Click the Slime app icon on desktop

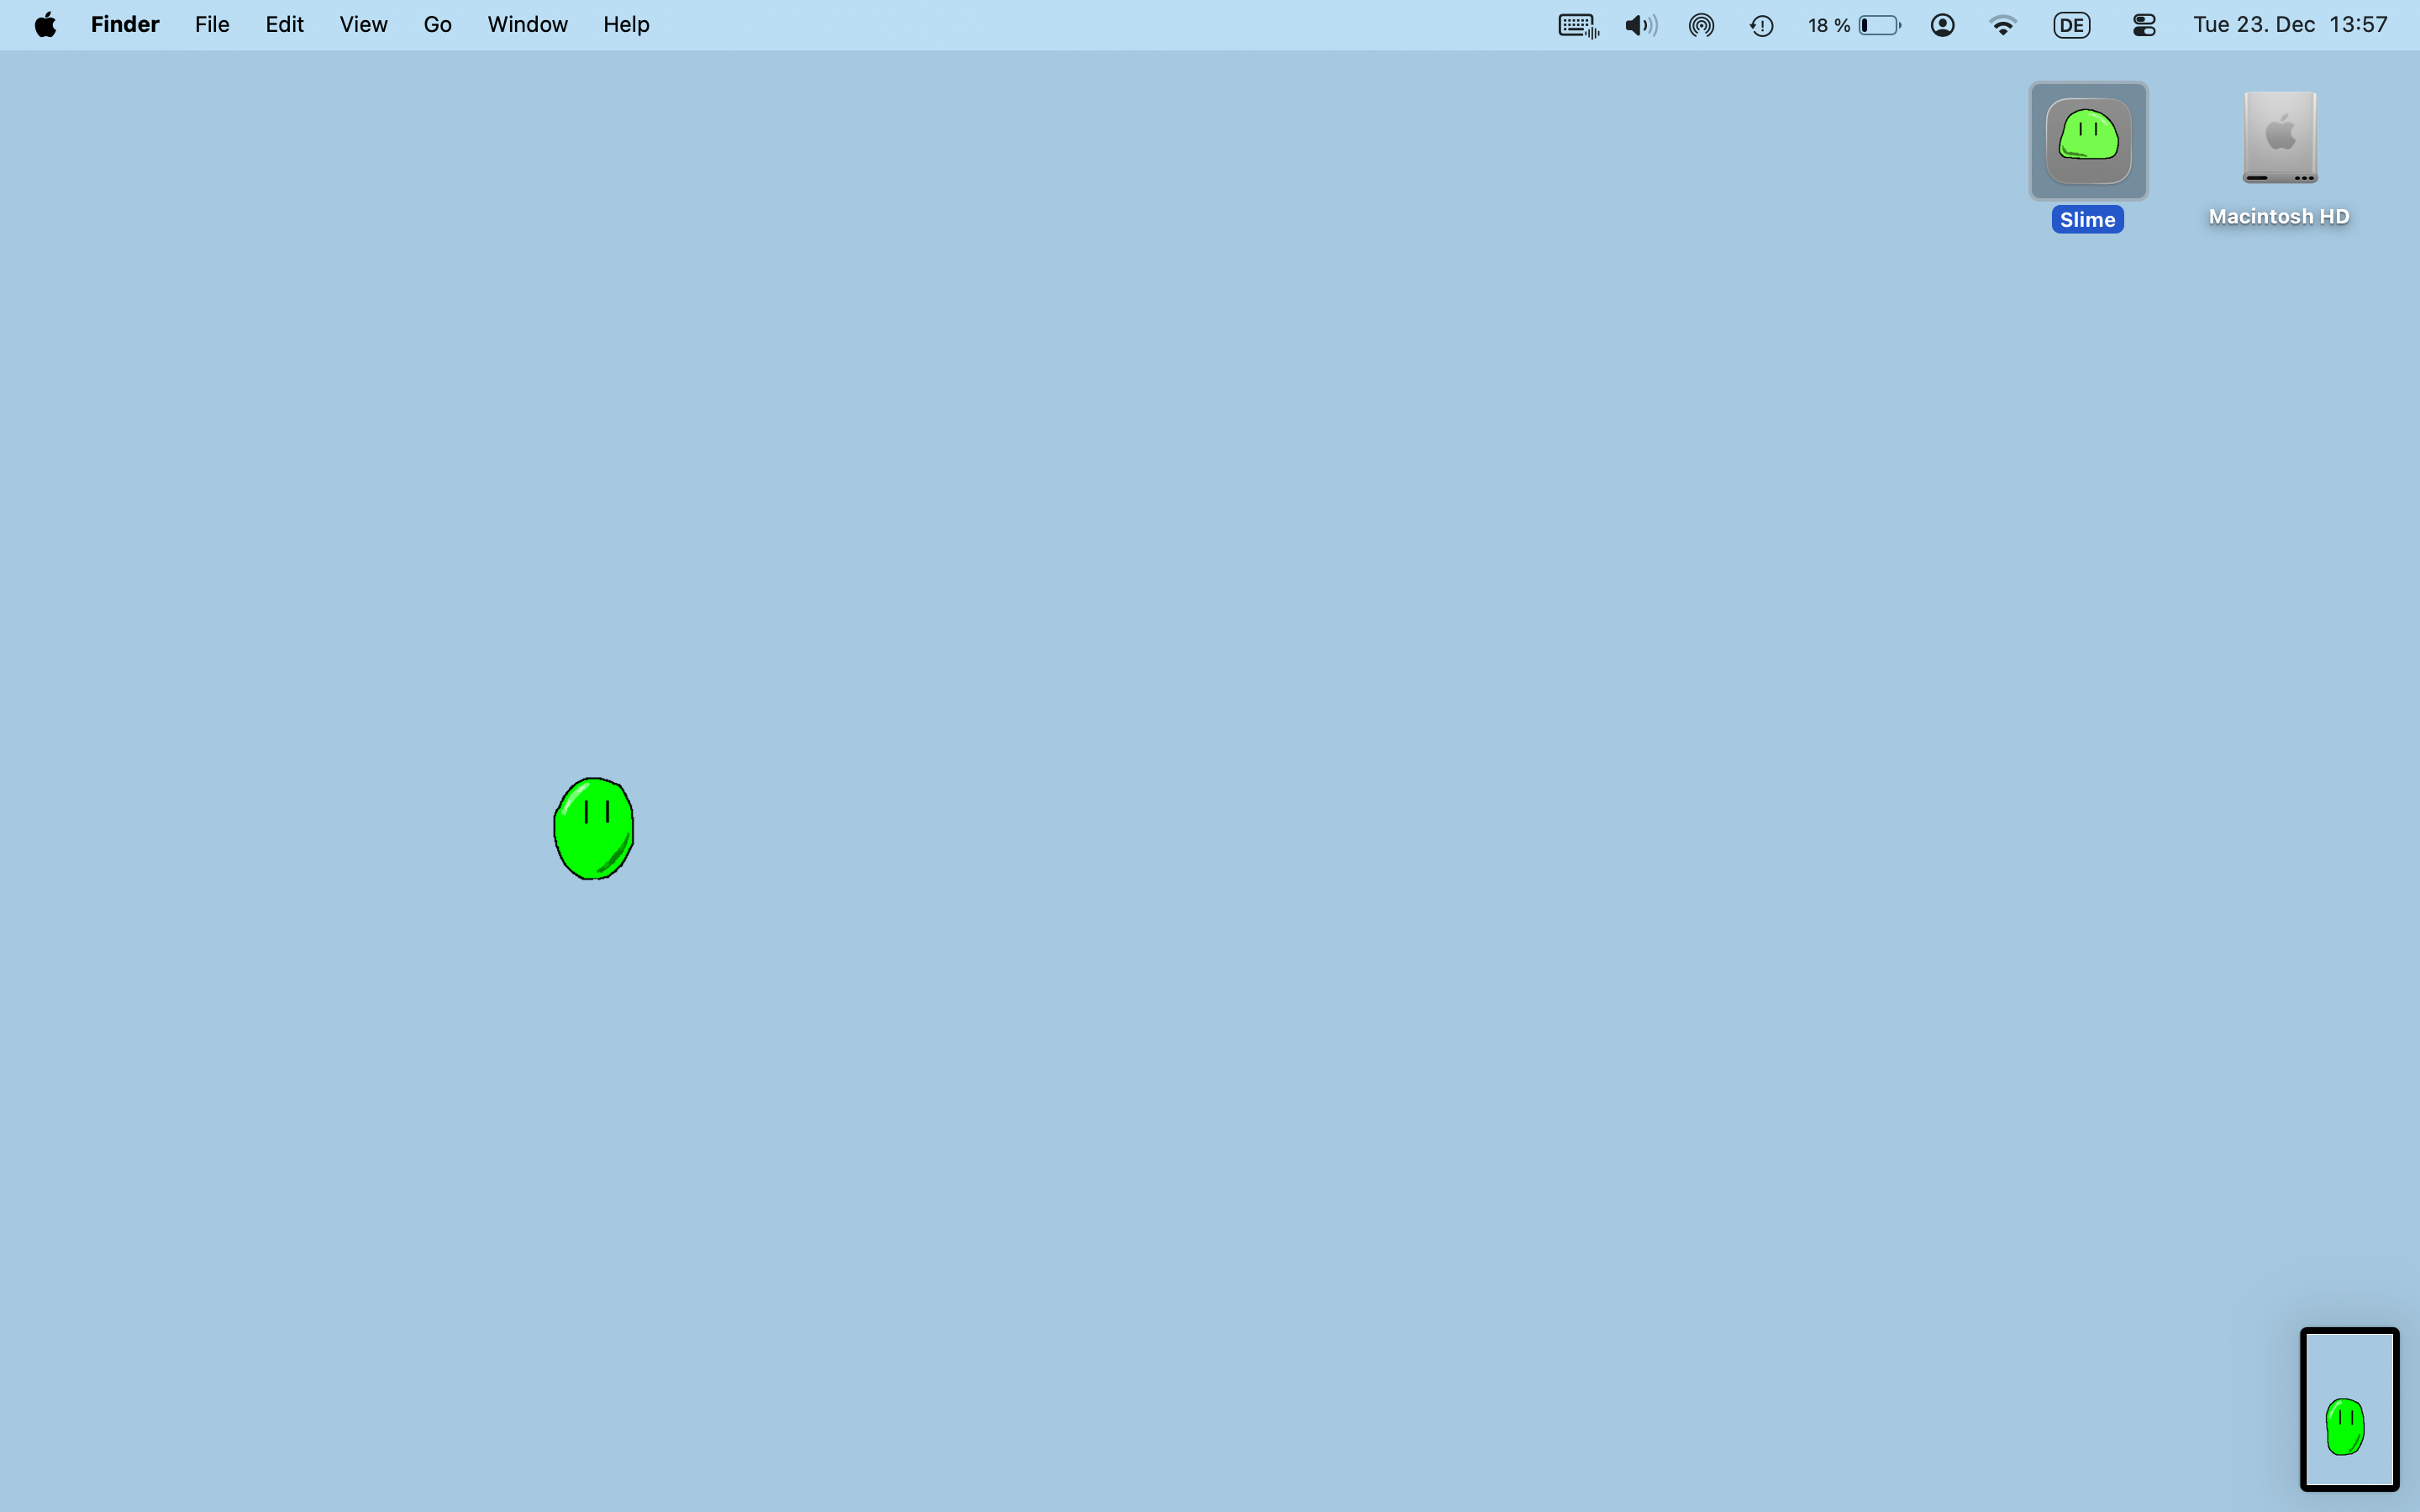point(2088,141)
